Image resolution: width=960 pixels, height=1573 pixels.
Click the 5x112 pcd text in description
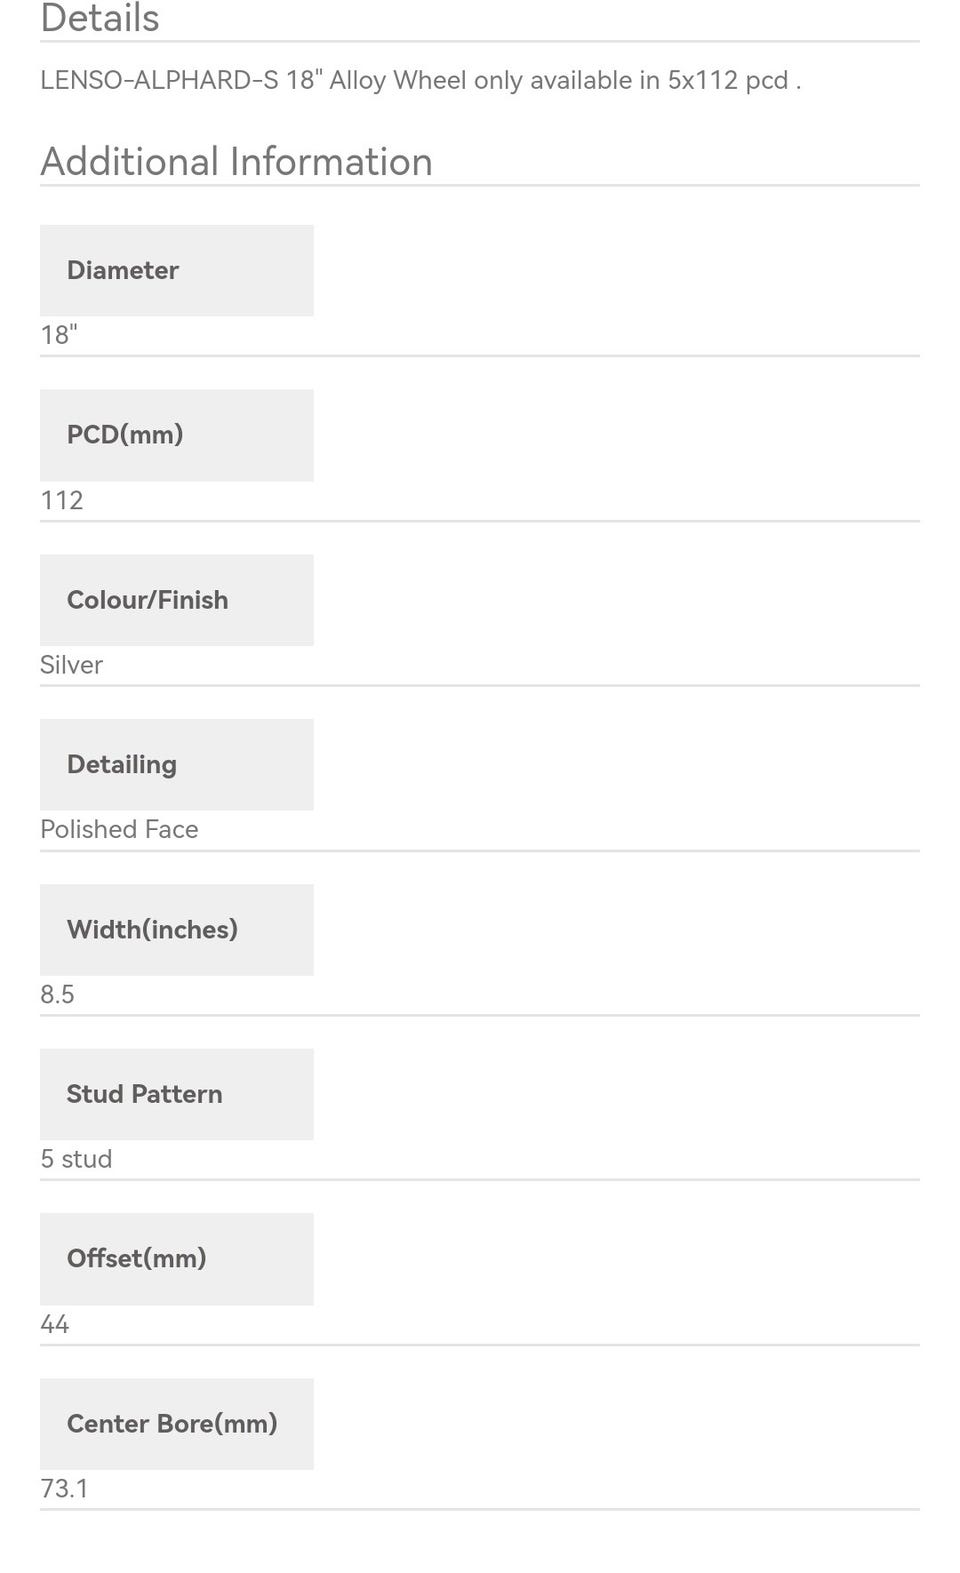pyautogui.click(x=728, y=80)
